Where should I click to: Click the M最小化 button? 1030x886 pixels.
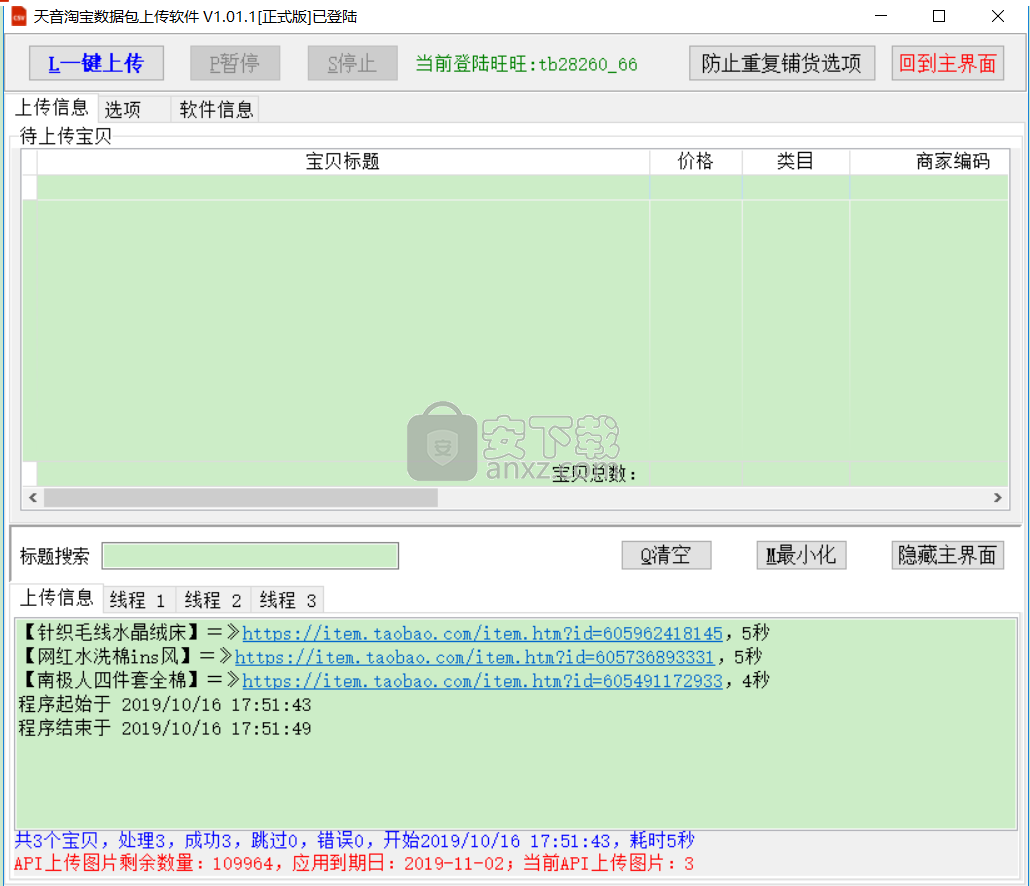(801, 555)
